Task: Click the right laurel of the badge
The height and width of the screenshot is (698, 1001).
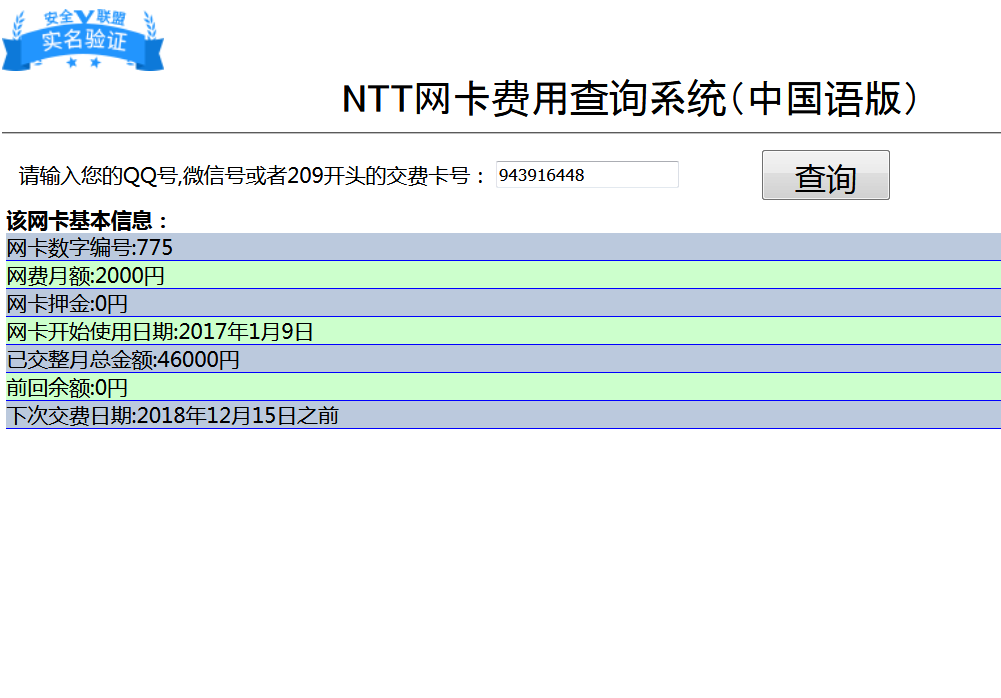Action: pos(148,25)
